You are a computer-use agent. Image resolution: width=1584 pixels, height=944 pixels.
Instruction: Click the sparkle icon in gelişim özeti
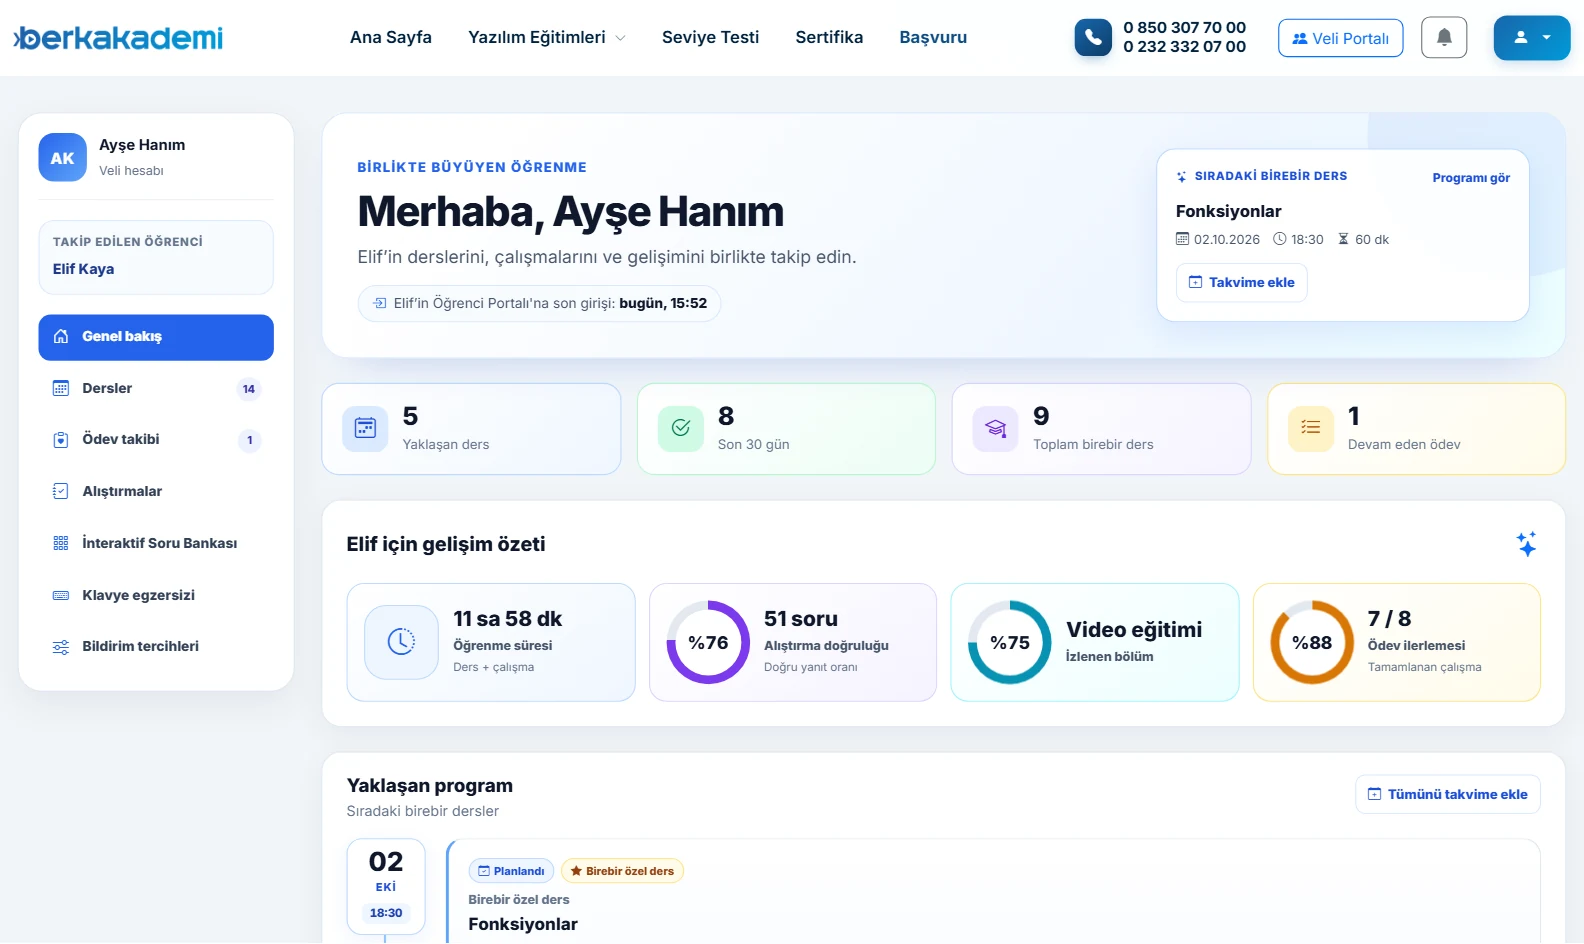point(1526,544)
